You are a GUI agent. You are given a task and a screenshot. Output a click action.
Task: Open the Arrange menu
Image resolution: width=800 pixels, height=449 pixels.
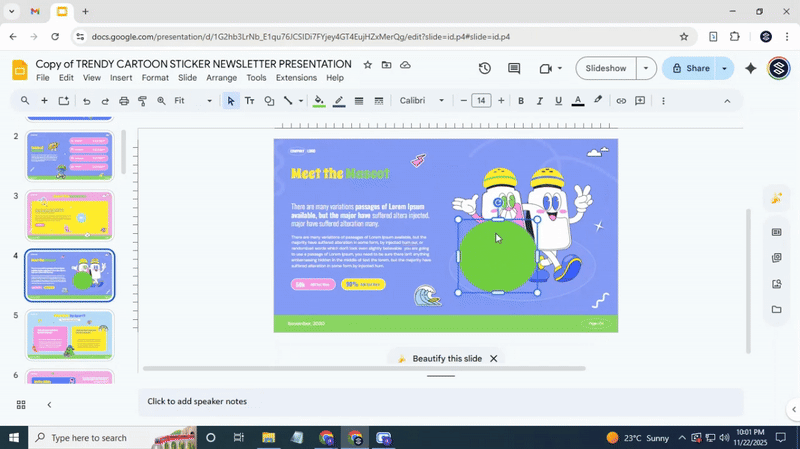click(221, 78)
